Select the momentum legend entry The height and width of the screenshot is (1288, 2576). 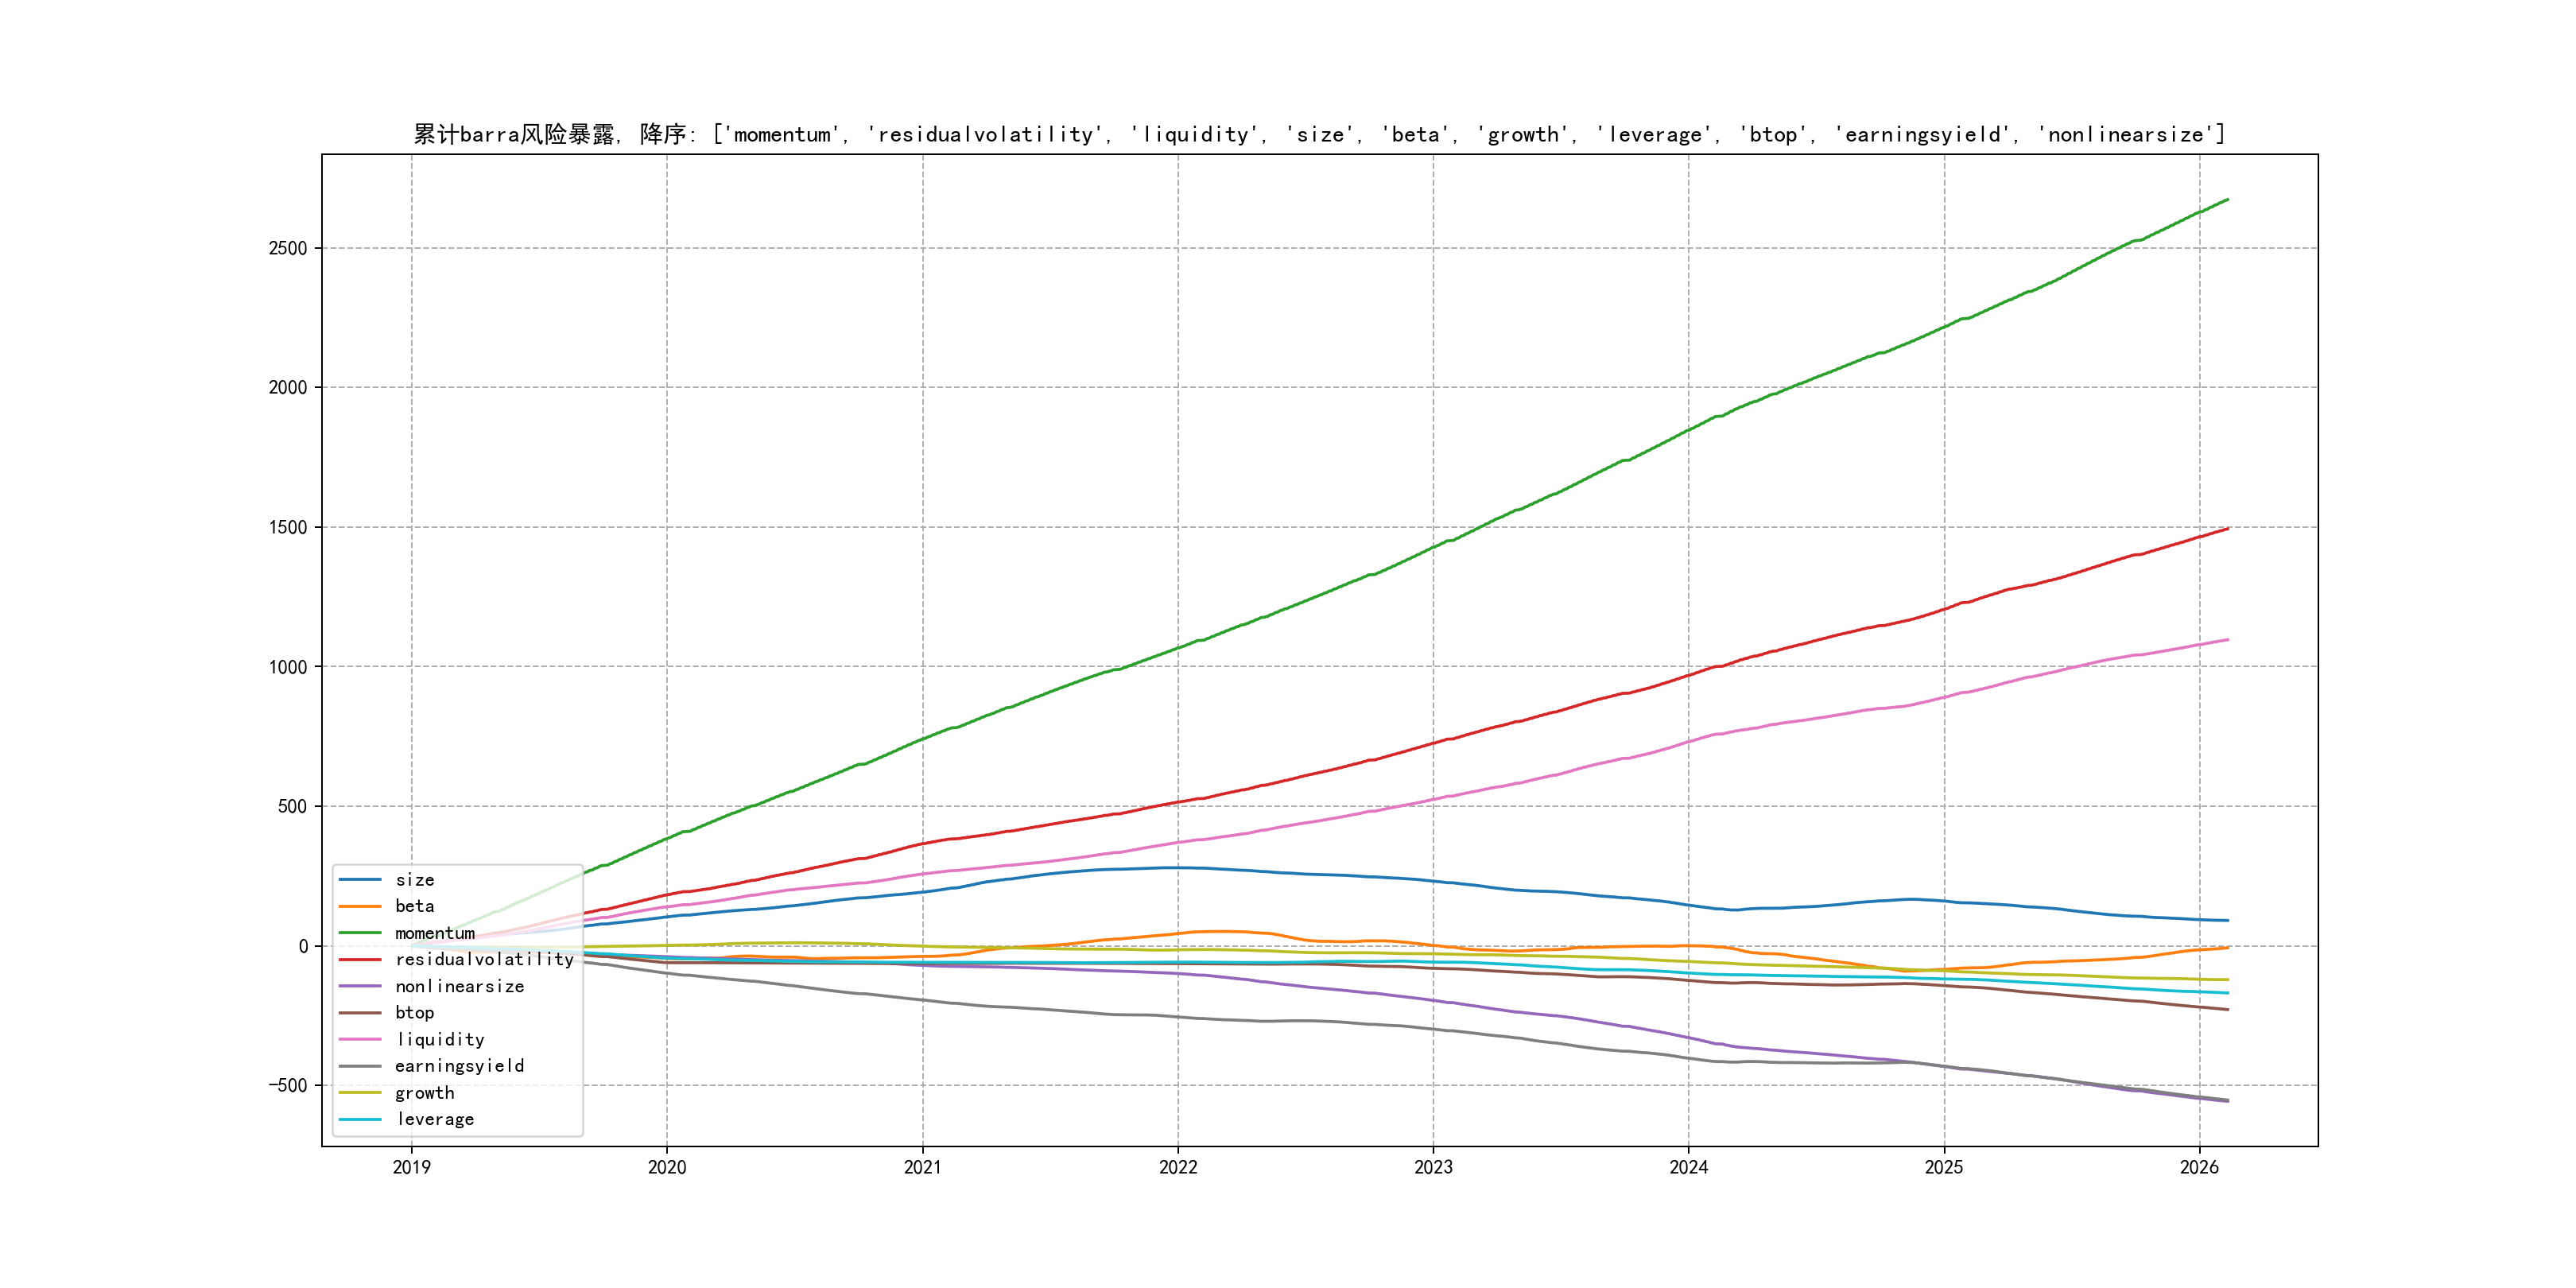[434, 933]
